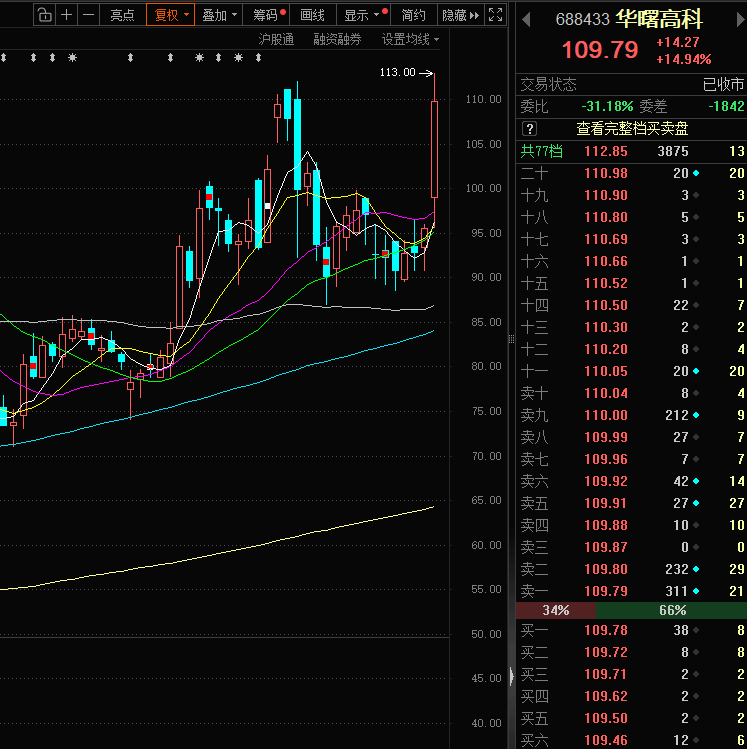Viewport: 747px width, 749px height.
Task: Toggle the 简约 simple mode
Action: 414,15
